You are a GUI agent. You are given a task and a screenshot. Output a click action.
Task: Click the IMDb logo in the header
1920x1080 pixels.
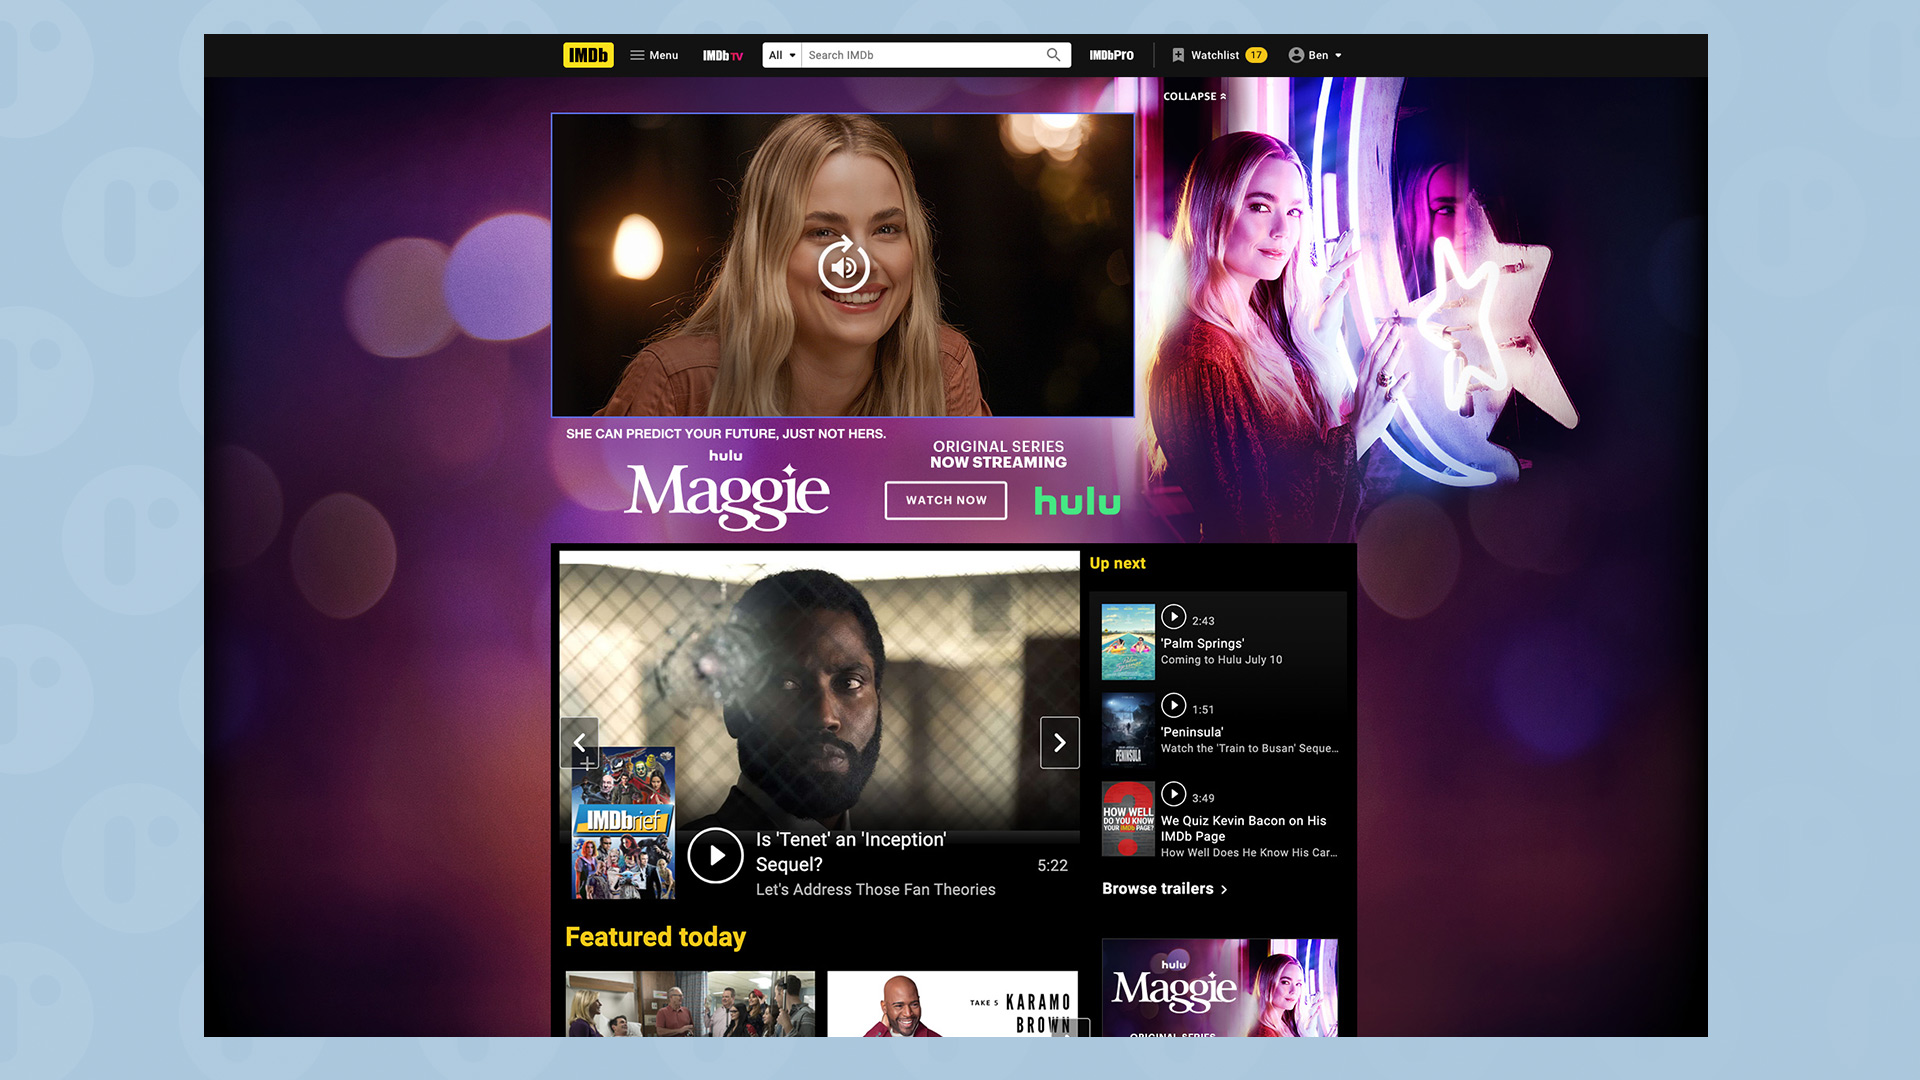coord(588,55)
